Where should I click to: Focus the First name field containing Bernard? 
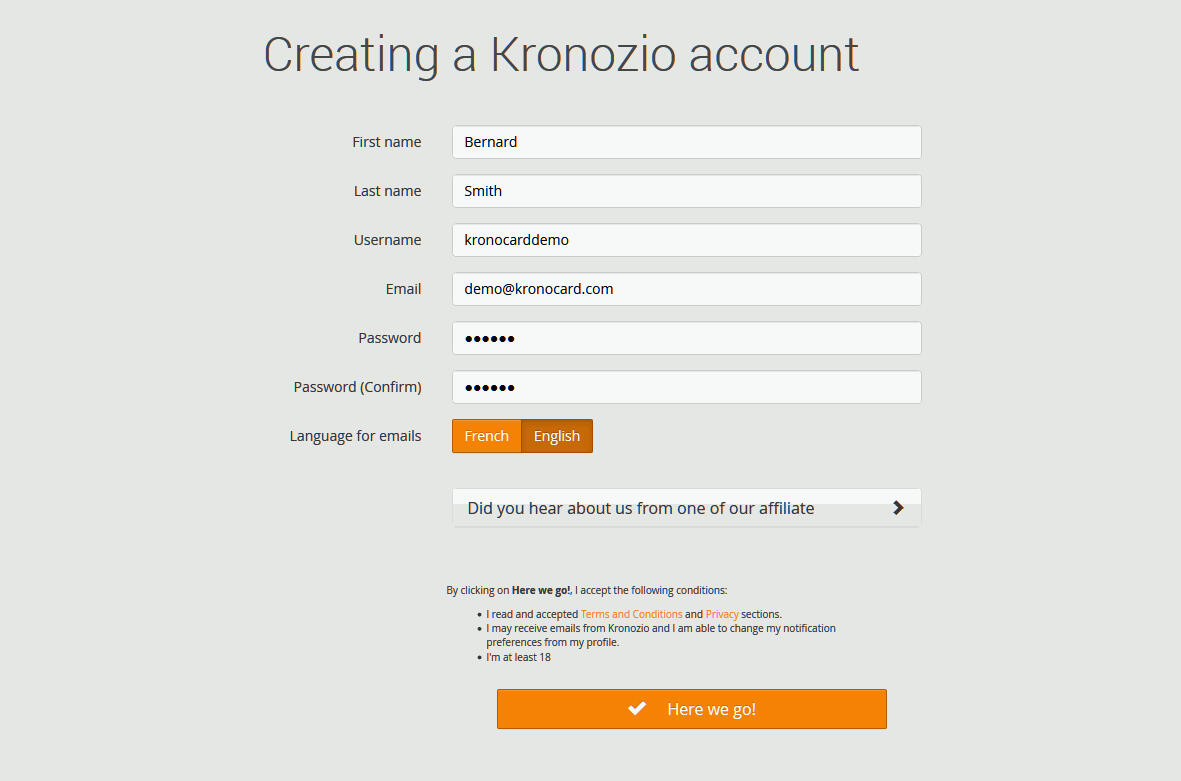[686, 142]
